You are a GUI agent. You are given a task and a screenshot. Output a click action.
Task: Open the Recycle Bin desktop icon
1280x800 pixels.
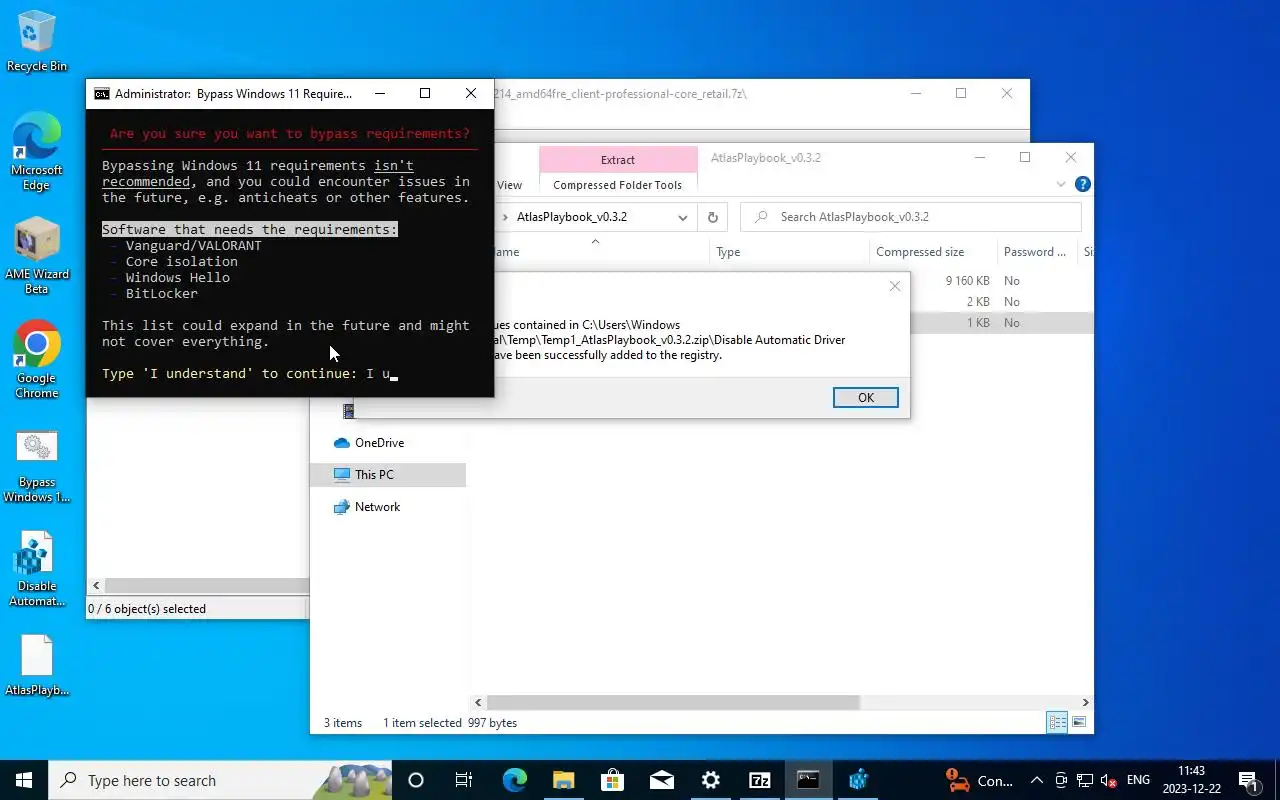pyautogui.click(x=37, y=42)
